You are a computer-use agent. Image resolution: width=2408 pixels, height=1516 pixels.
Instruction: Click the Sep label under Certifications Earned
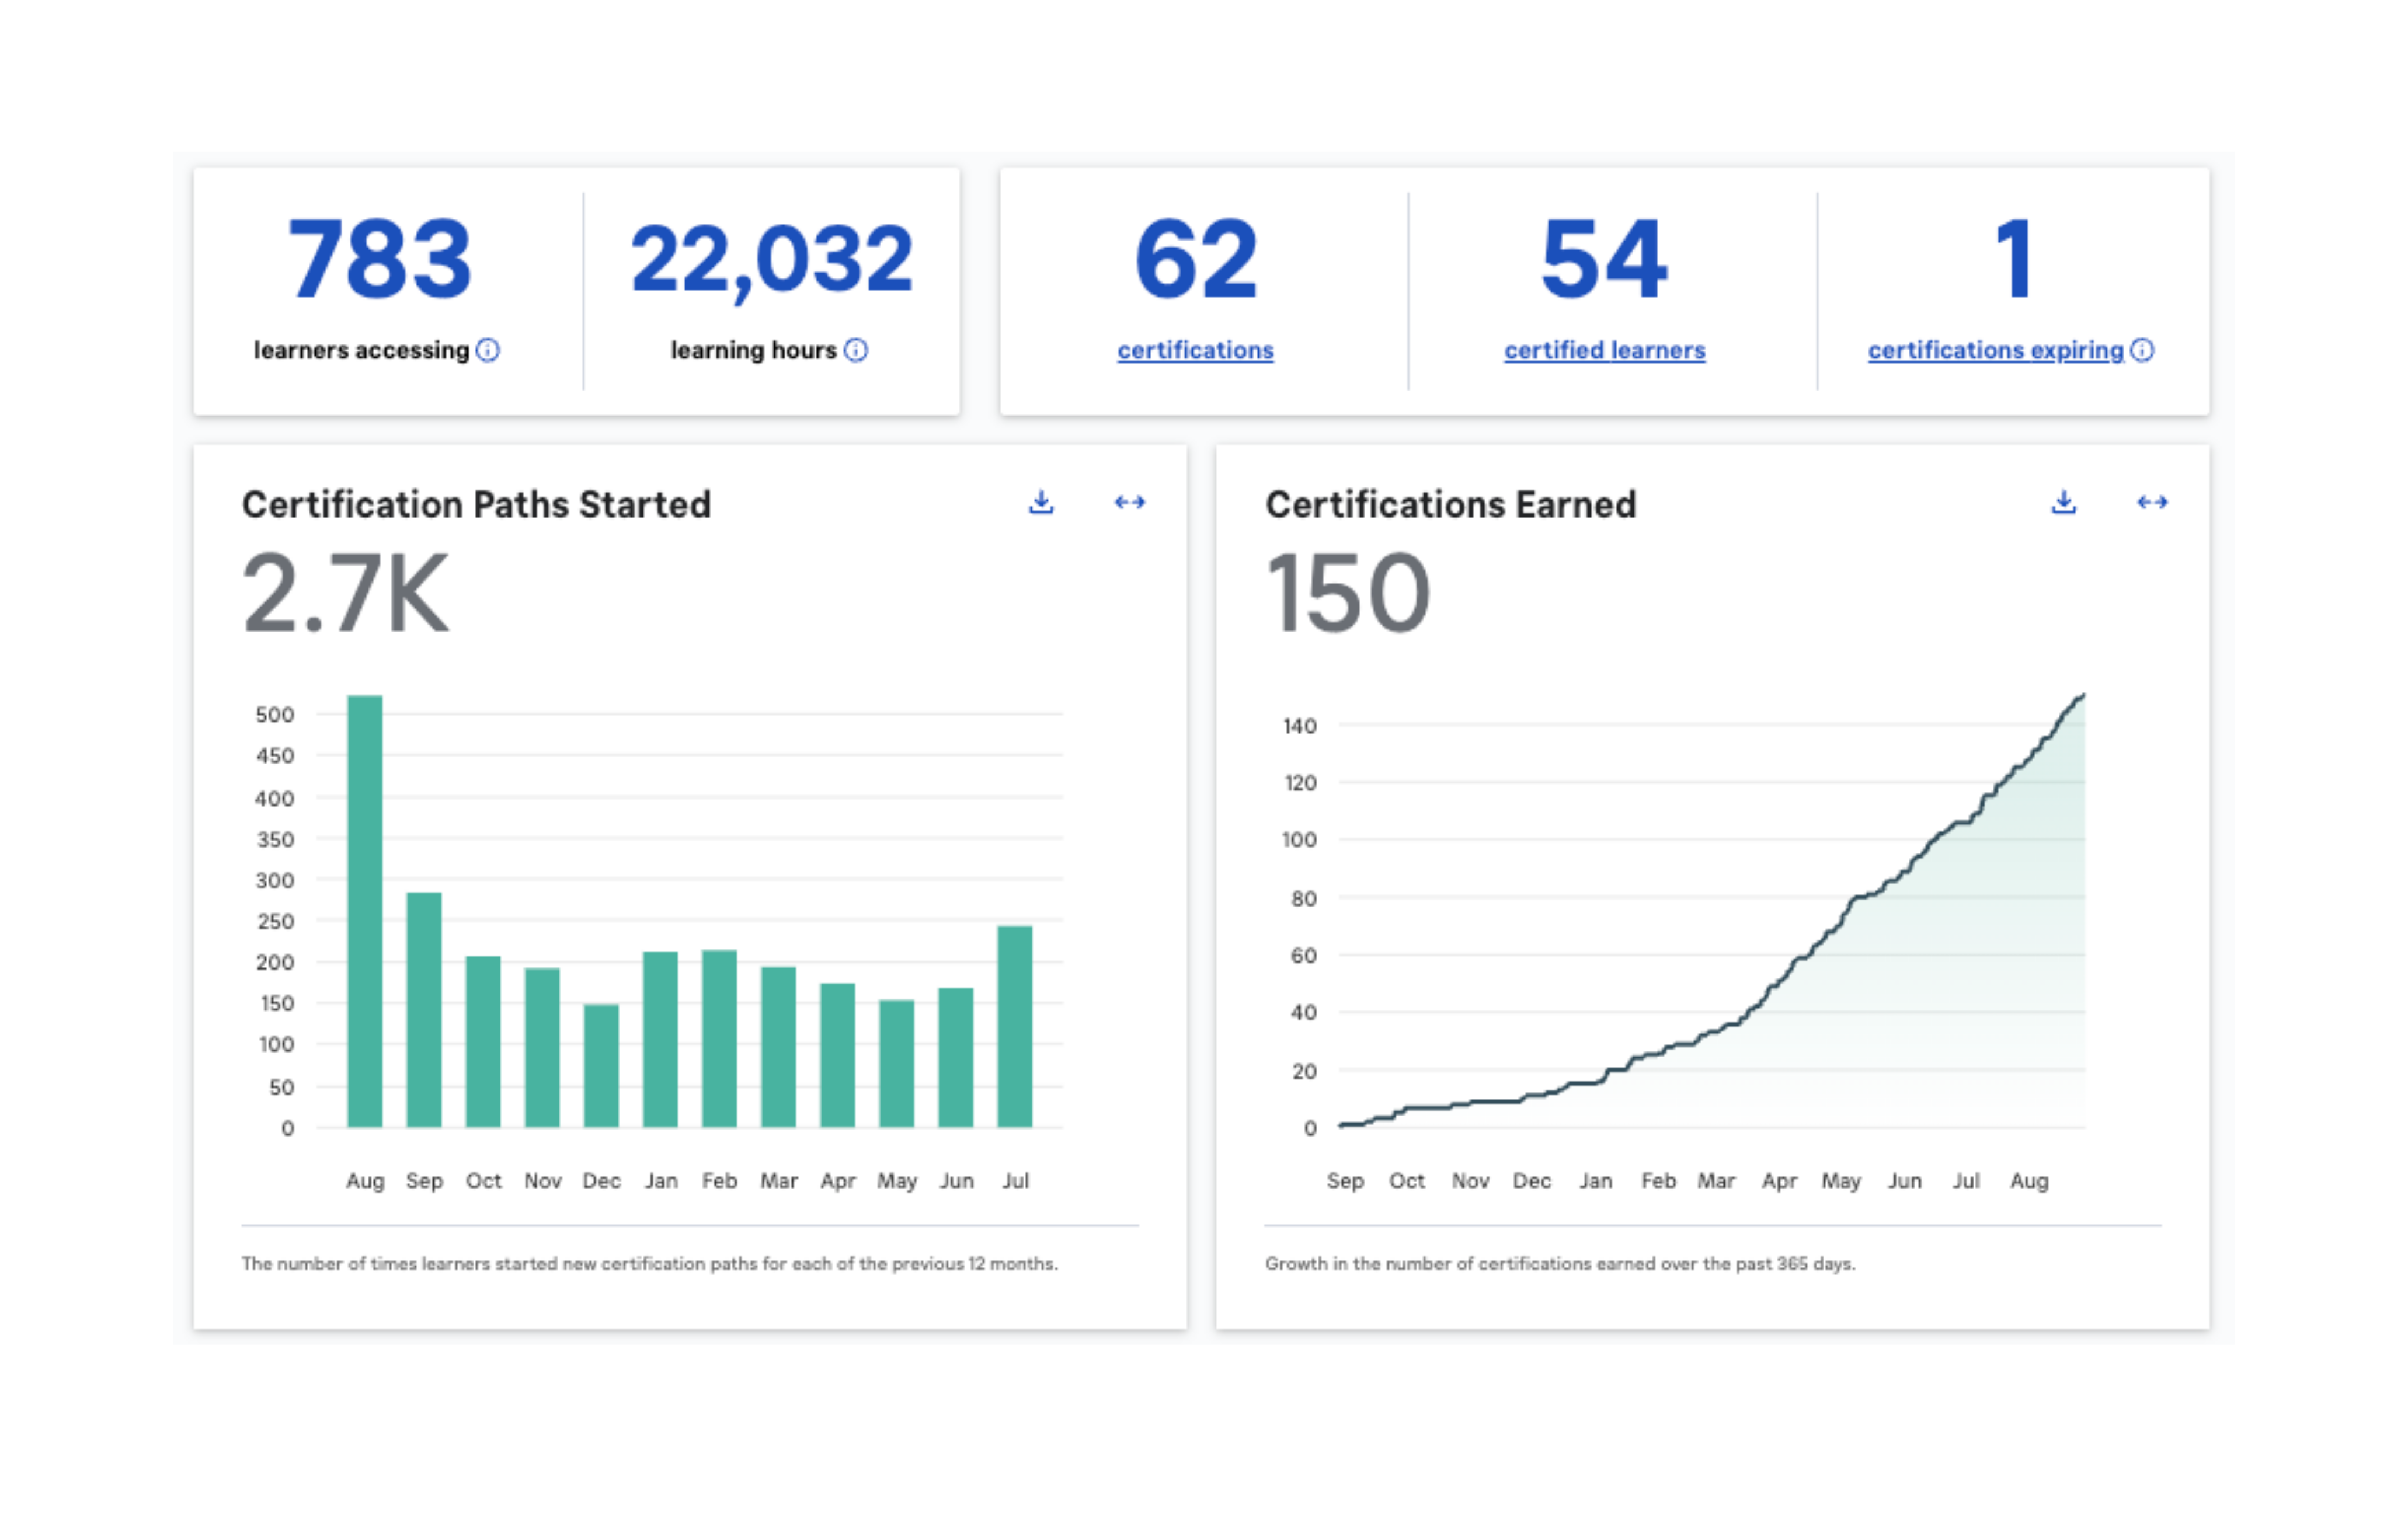[x=1345, y=1181]
